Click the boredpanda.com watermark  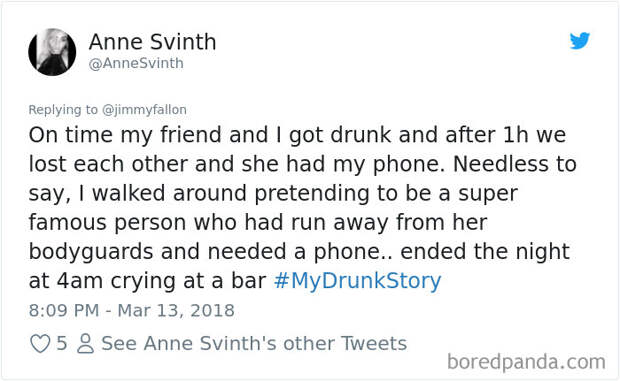coord(526,362)
